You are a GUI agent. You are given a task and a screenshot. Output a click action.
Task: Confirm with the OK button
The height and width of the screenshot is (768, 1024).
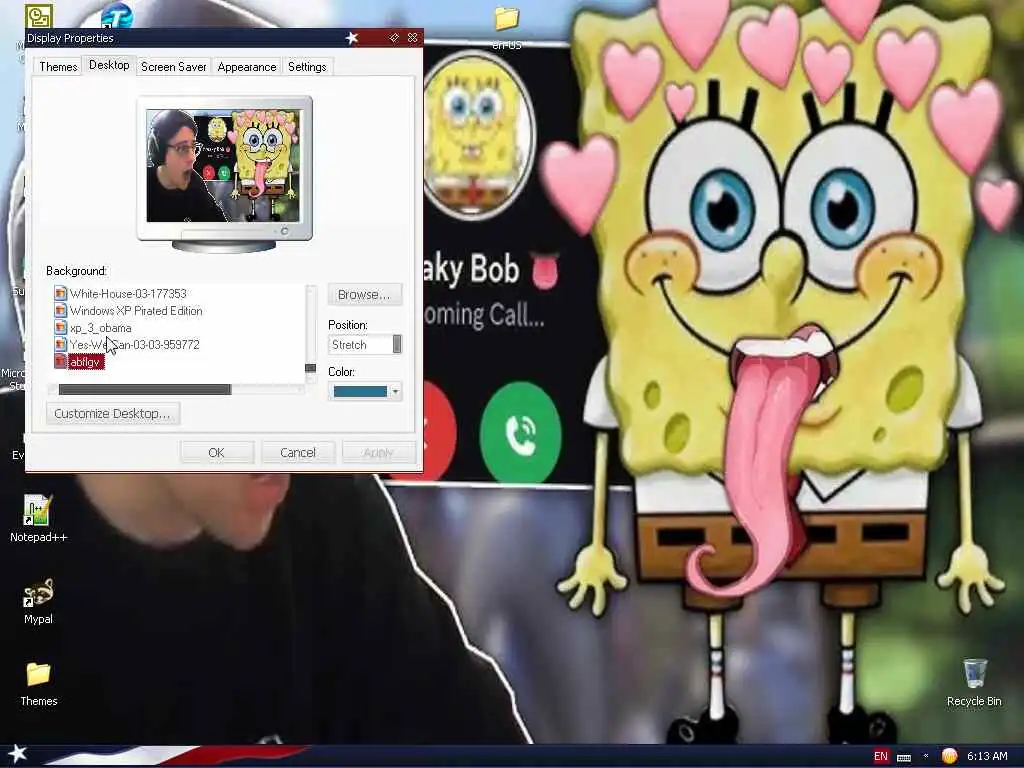[217, 452]
